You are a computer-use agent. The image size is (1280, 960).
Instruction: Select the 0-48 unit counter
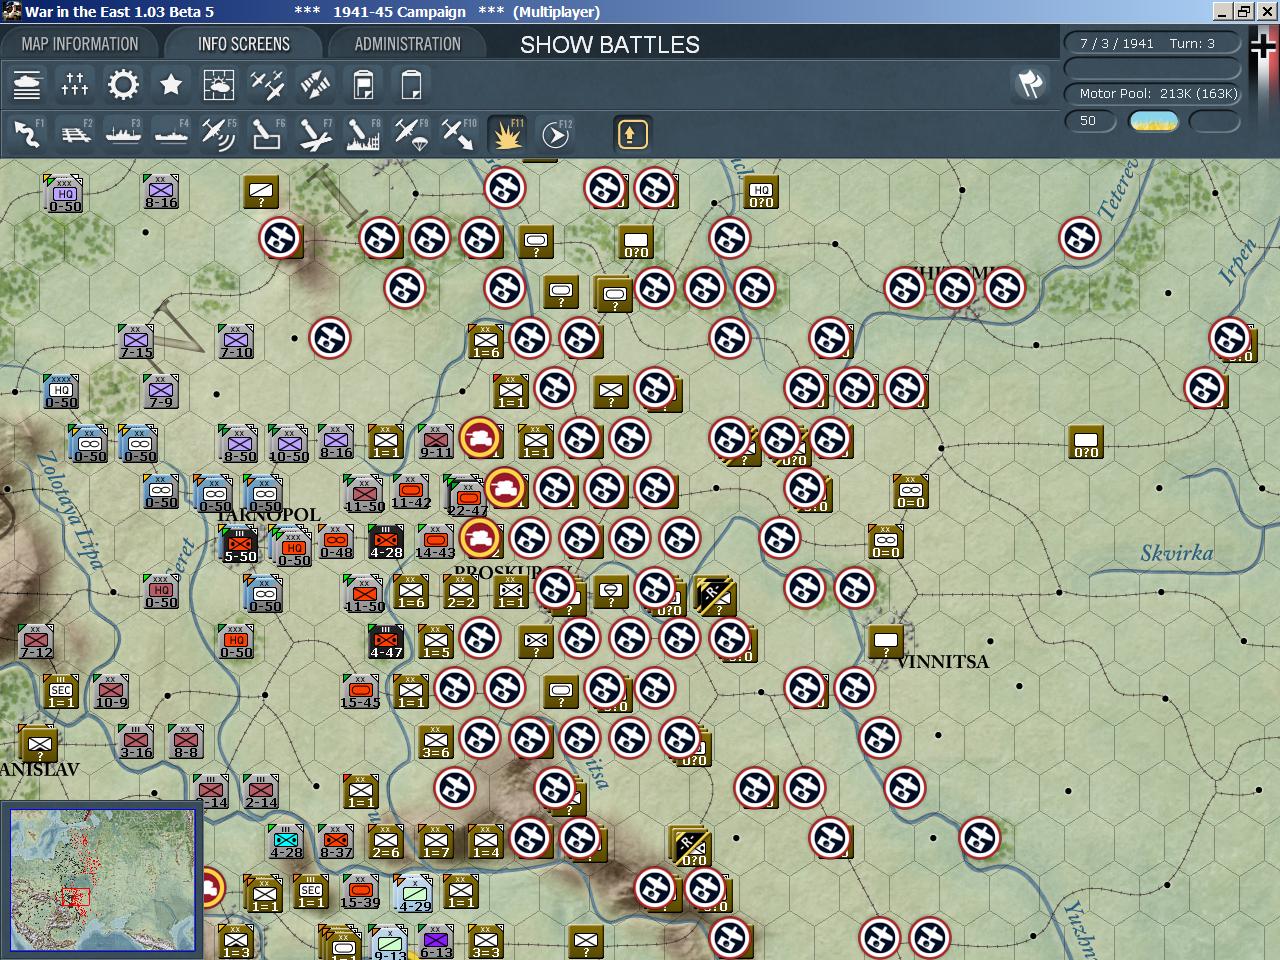pyautogui.click(x=336, y=542)
